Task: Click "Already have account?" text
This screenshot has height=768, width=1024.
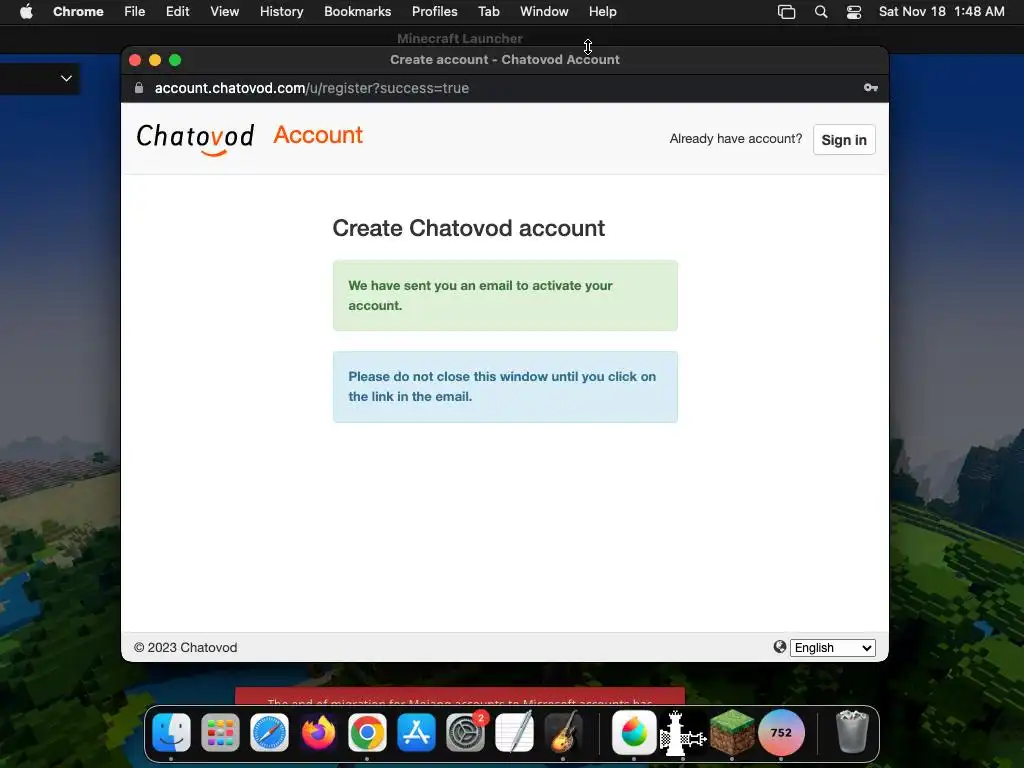Action: [735, 138]
